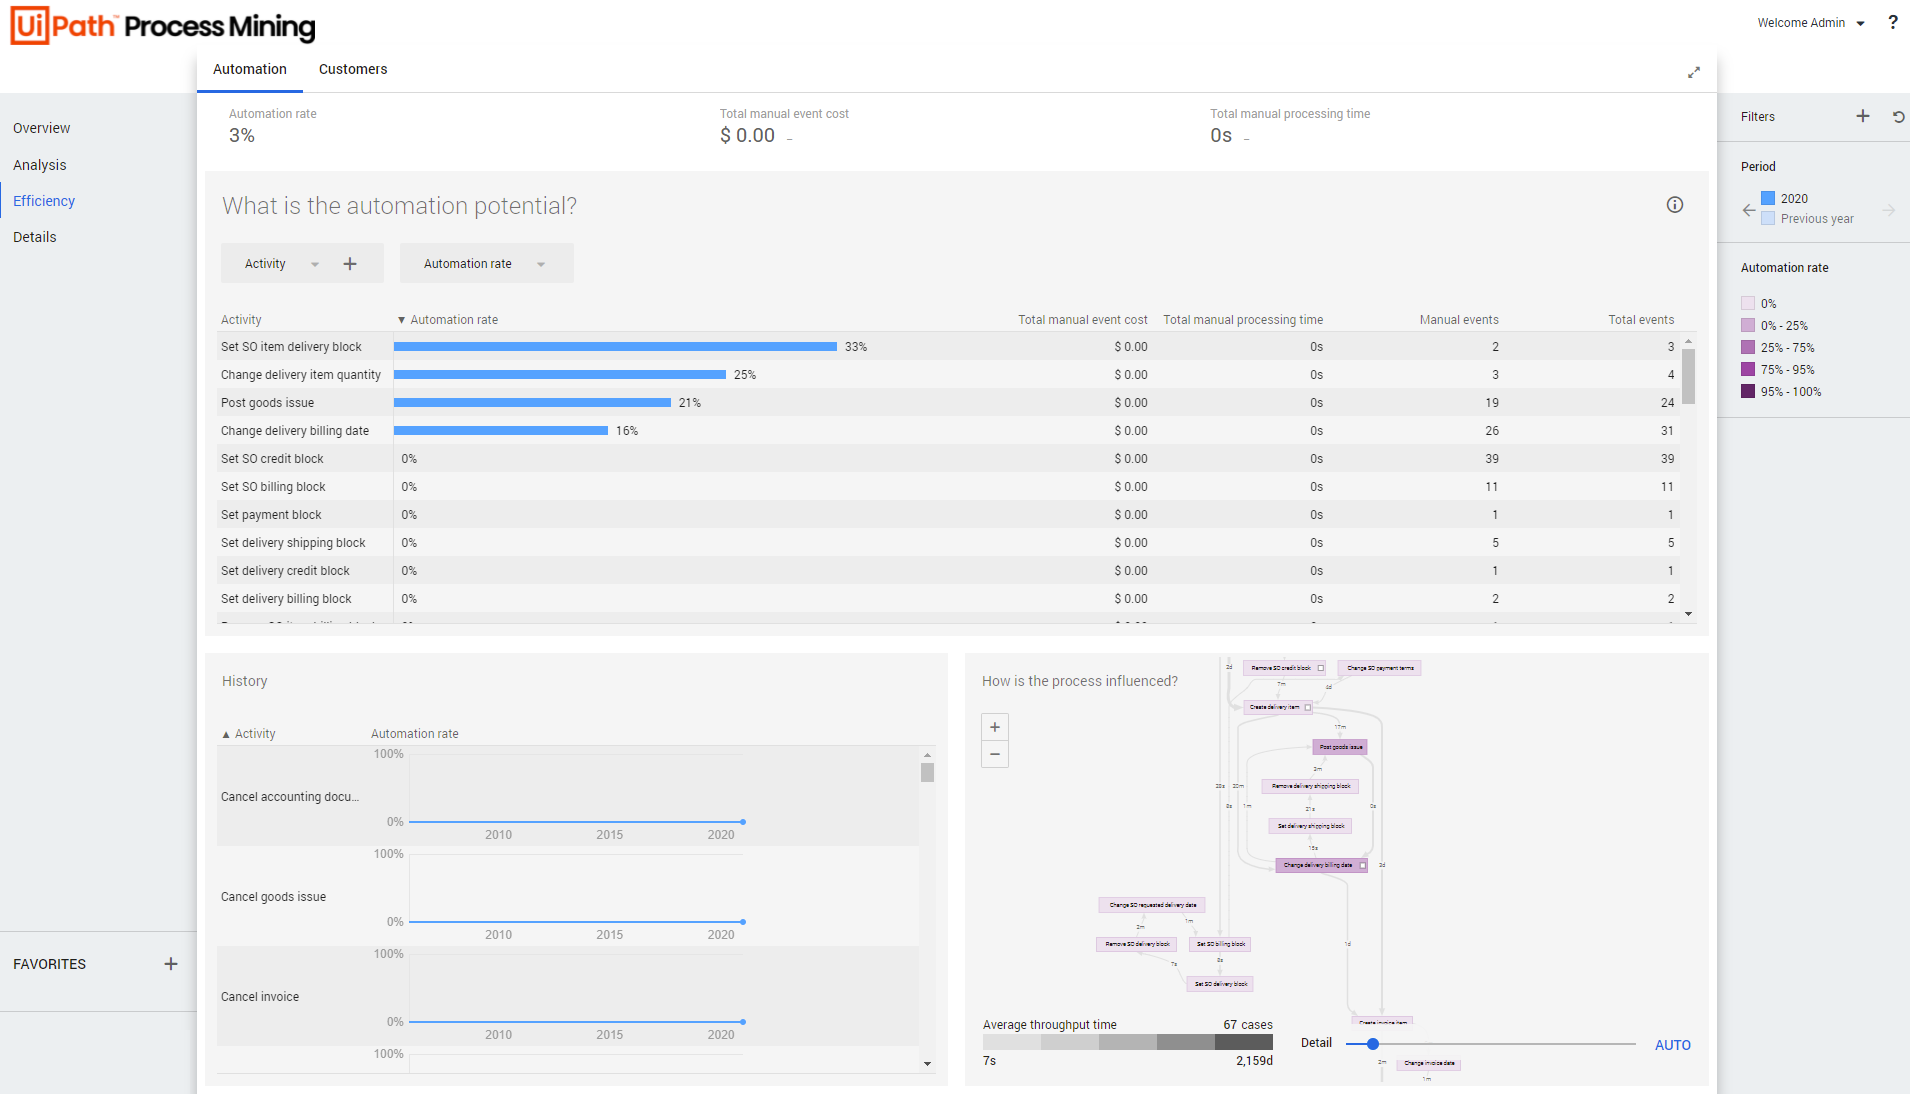This screenshot has width=1910, height=1094.
Task: Zoom out on the process graph
Action: 994,754
